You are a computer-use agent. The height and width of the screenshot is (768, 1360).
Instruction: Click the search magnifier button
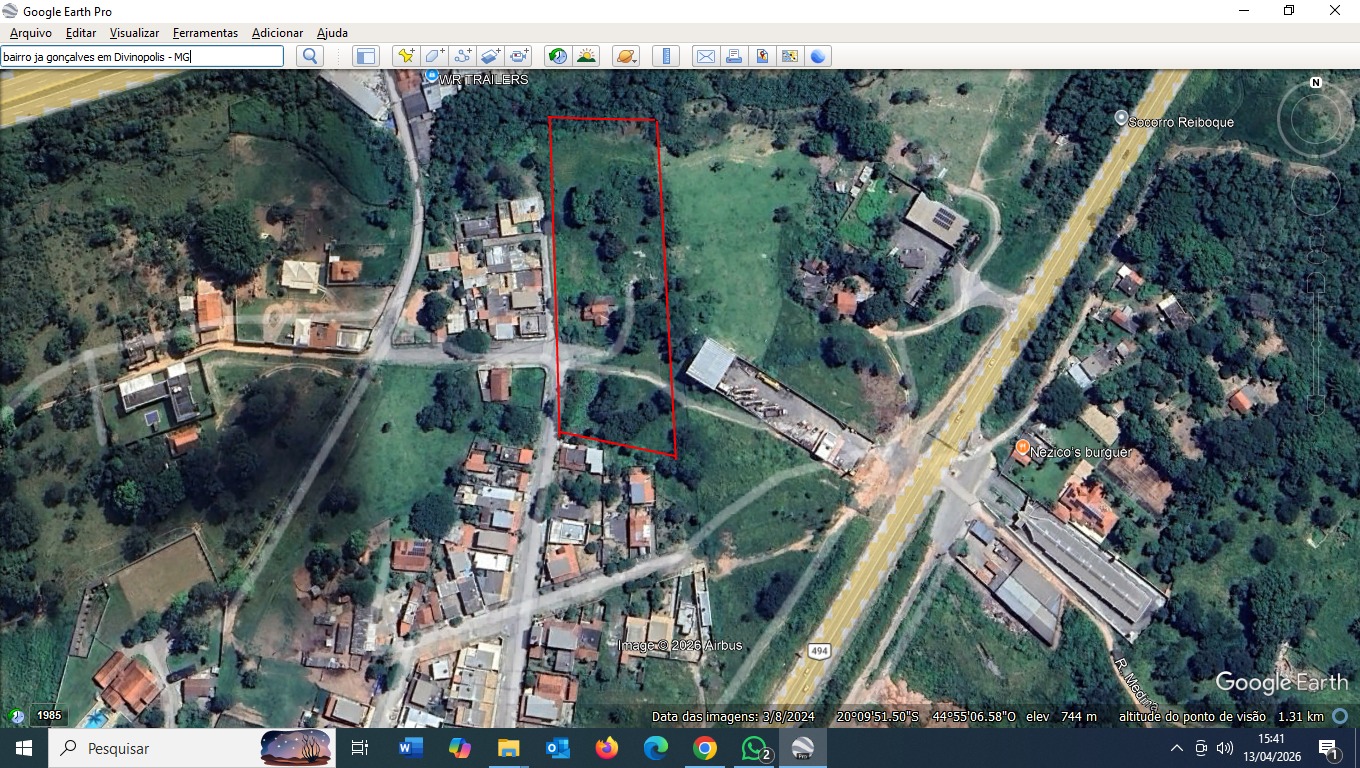(x=310, y=56)
